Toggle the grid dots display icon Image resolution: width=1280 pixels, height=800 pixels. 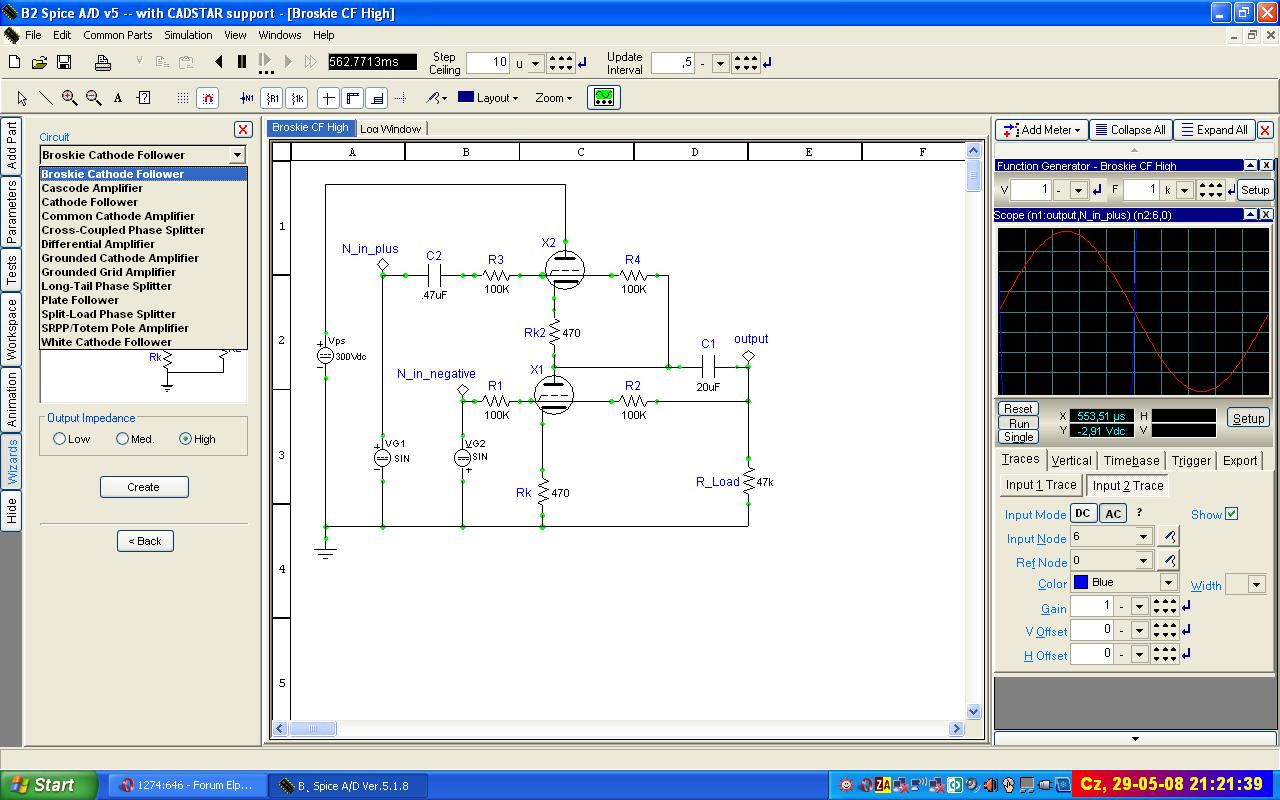183,98
